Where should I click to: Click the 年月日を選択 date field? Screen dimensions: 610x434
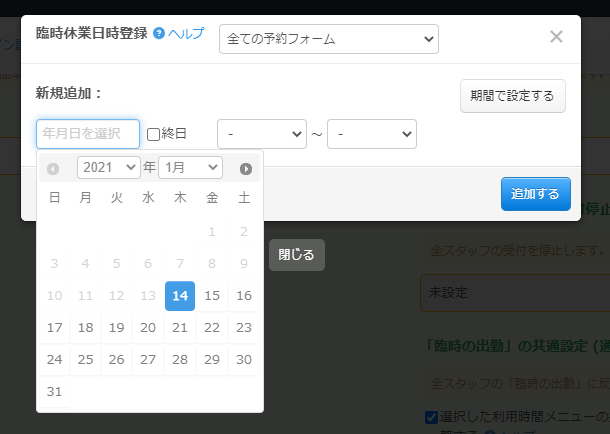click(x=88, y=134)
